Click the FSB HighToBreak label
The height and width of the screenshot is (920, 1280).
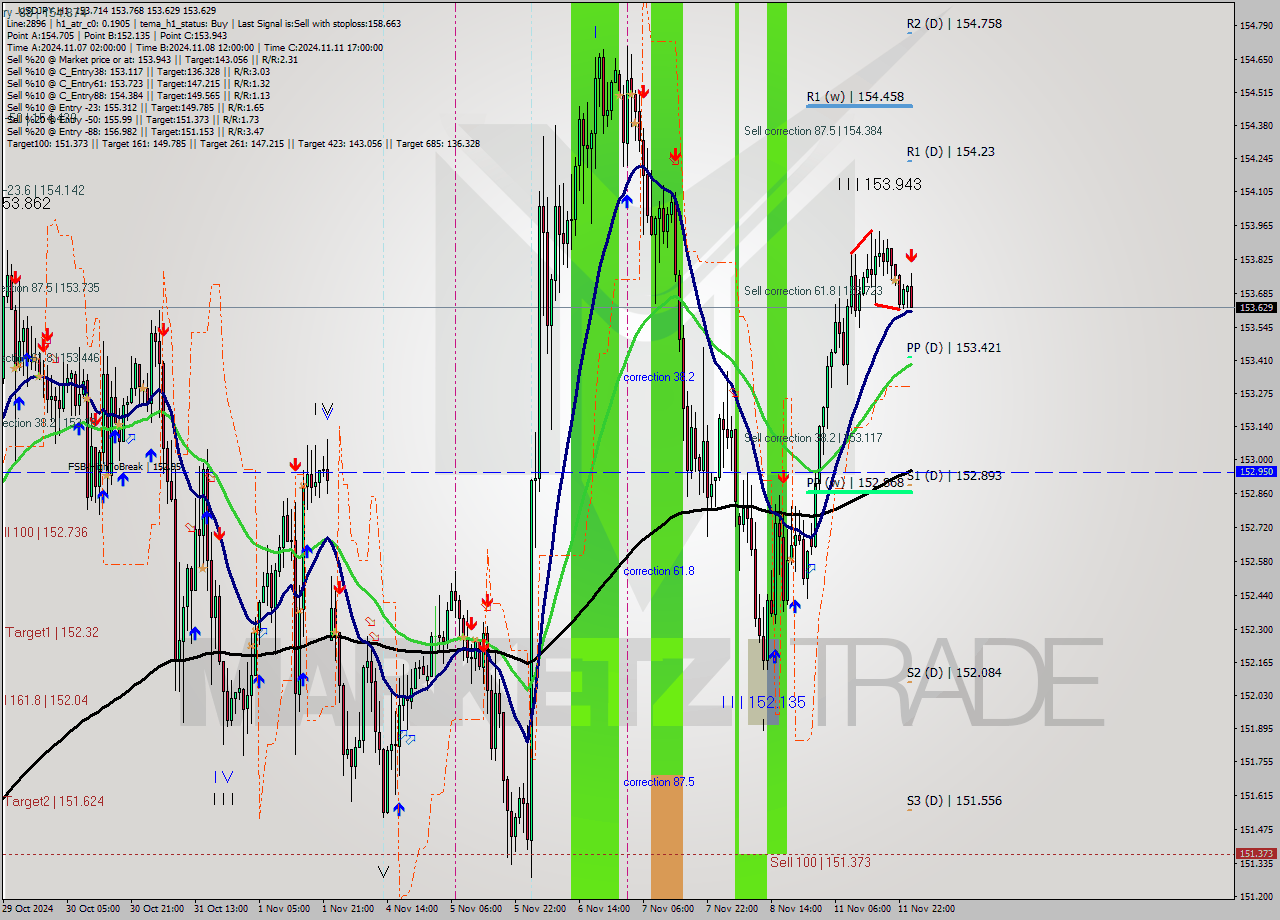click(x=124, y=466)
